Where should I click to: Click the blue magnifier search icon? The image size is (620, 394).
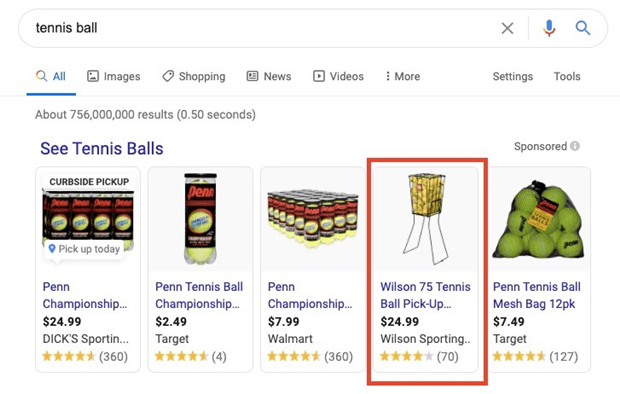tap(582, 28)
